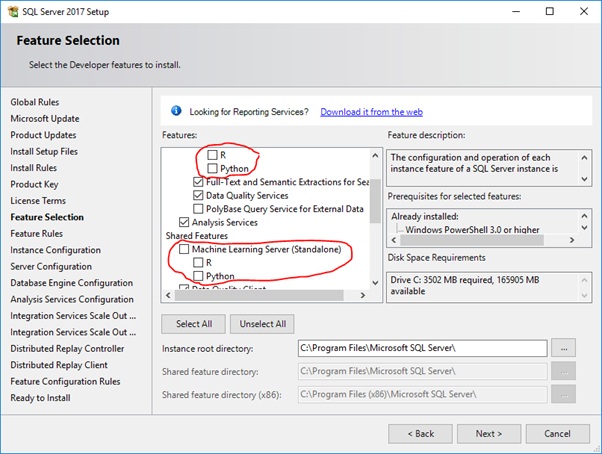Select the Install Rules step
Image resolution: width=602 pixels, height=454 pixels.
pyautogui.click(x=33, y=168)
